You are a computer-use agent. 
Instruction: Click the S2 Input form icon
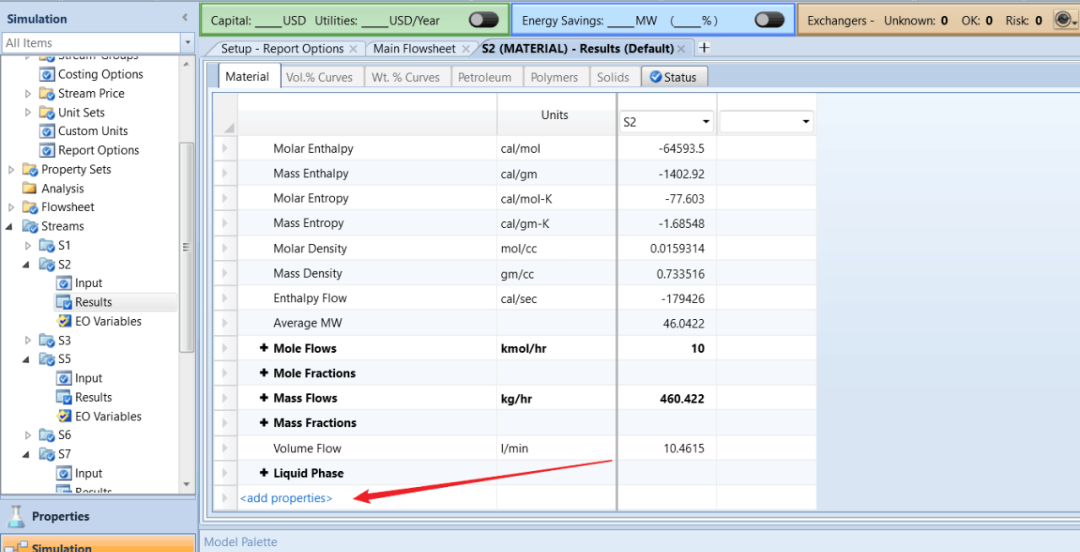click(63, 283)
